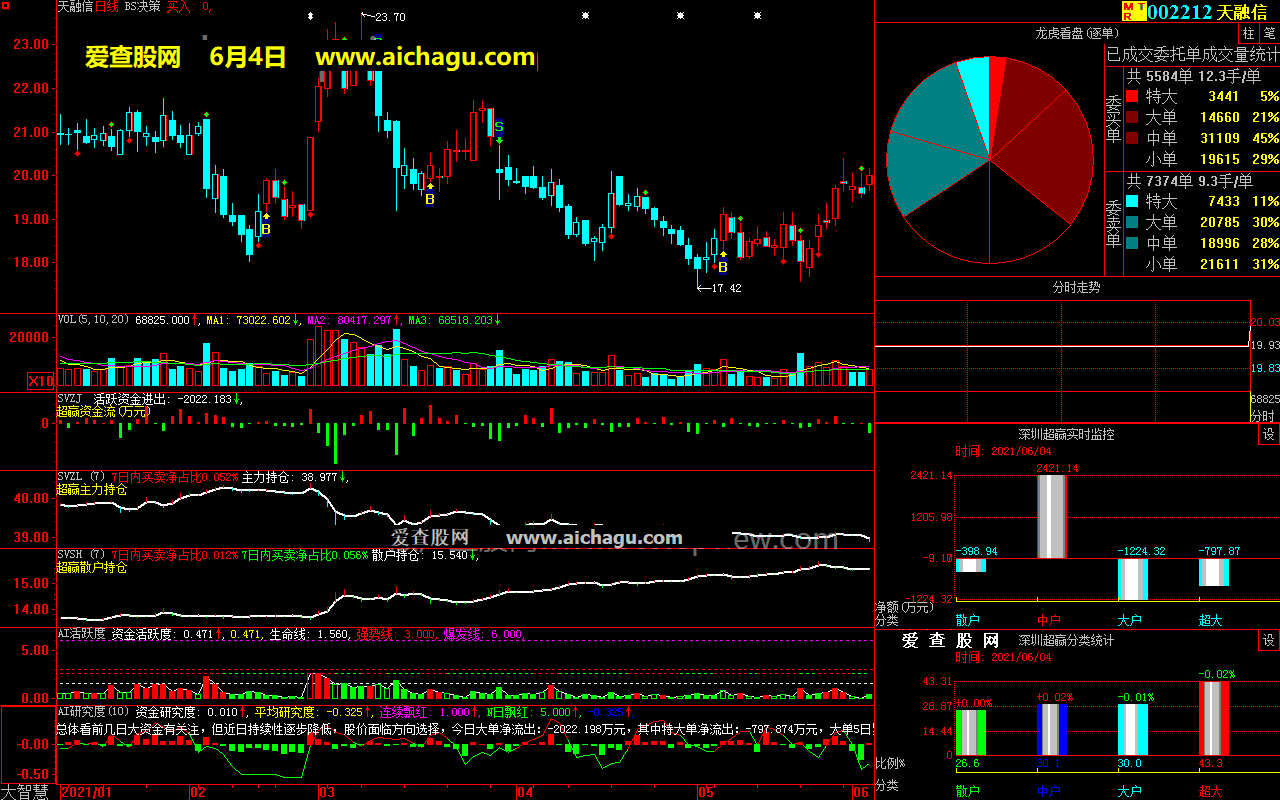Click the 05 month marker on time axis
Viewport: 1280px width, 800px height.
point(706,792)
